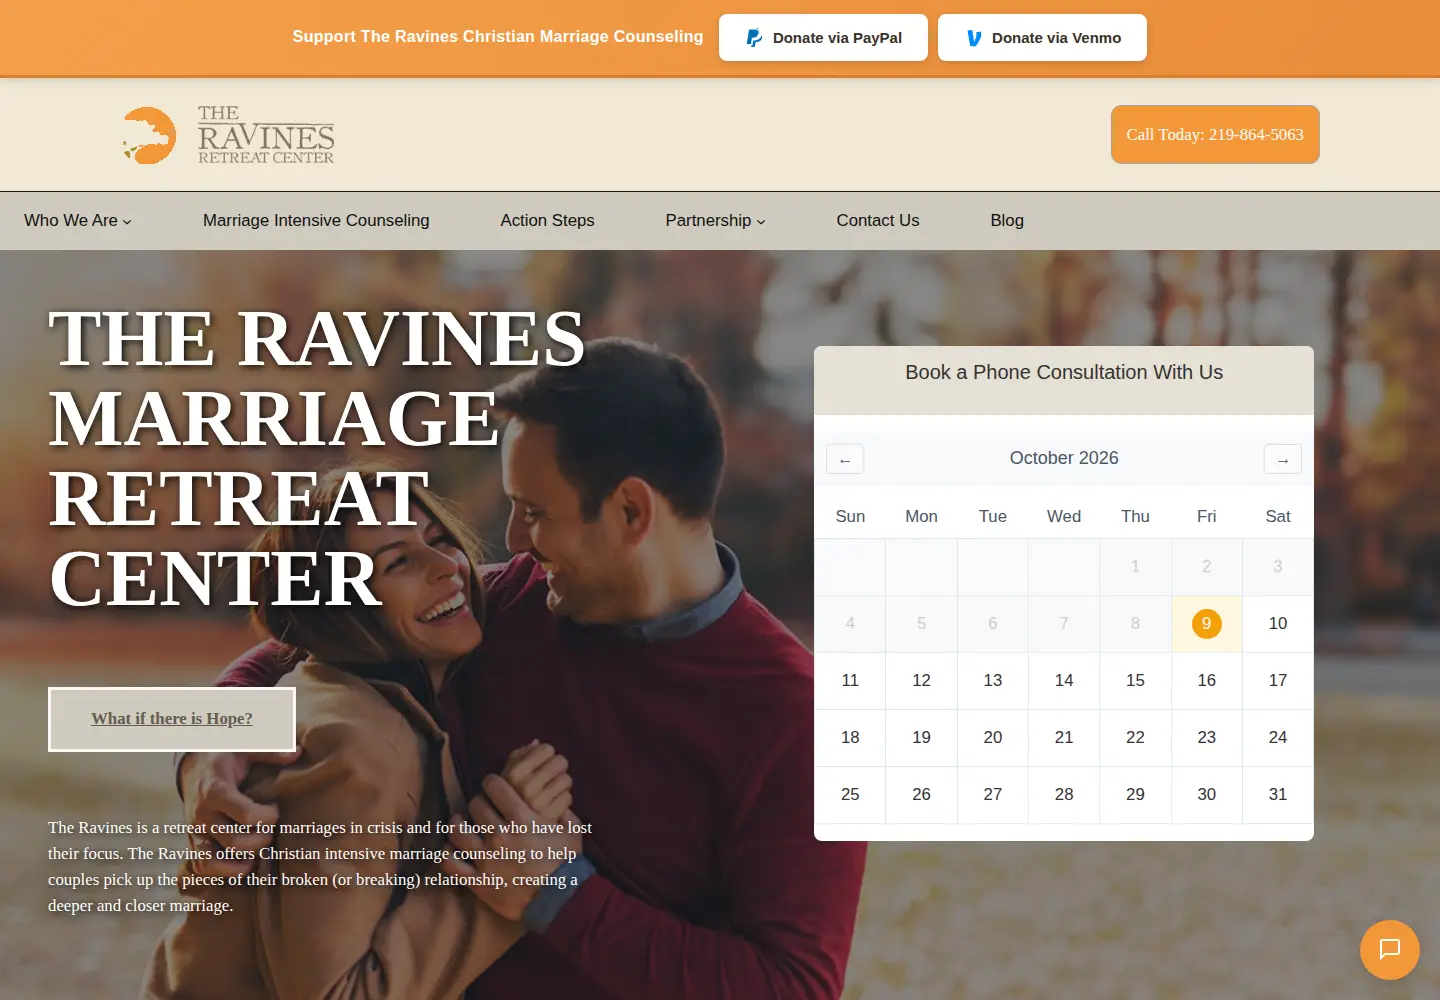Select October 20 on calendar
This screenshot has height=1000, width=1440.
993,738
